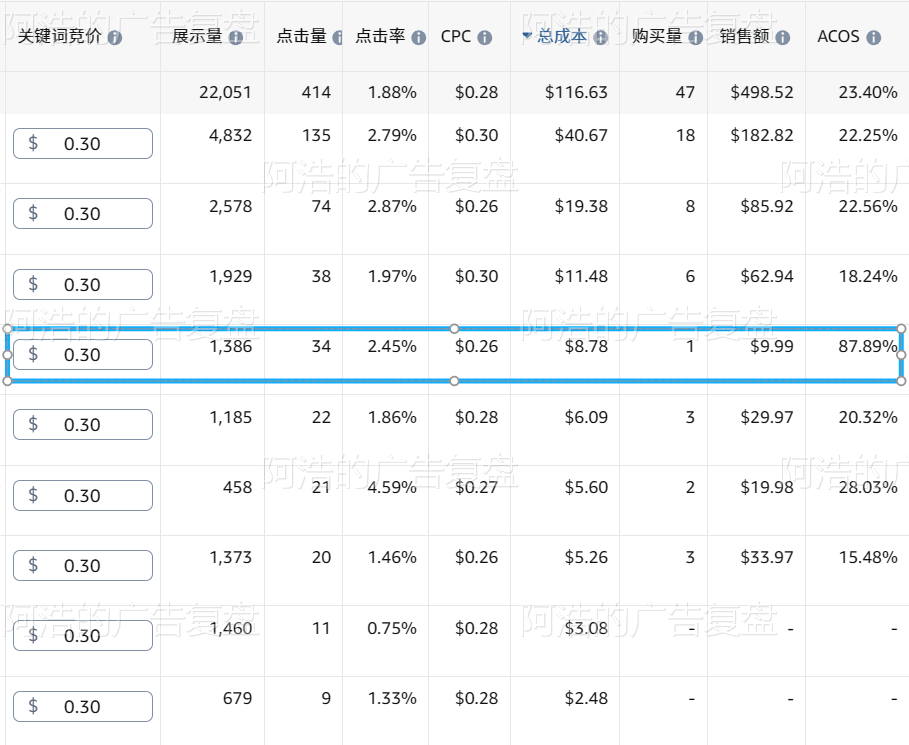Click info icon next to 总成本 header
909x745 pixels.
coord(601,38)
